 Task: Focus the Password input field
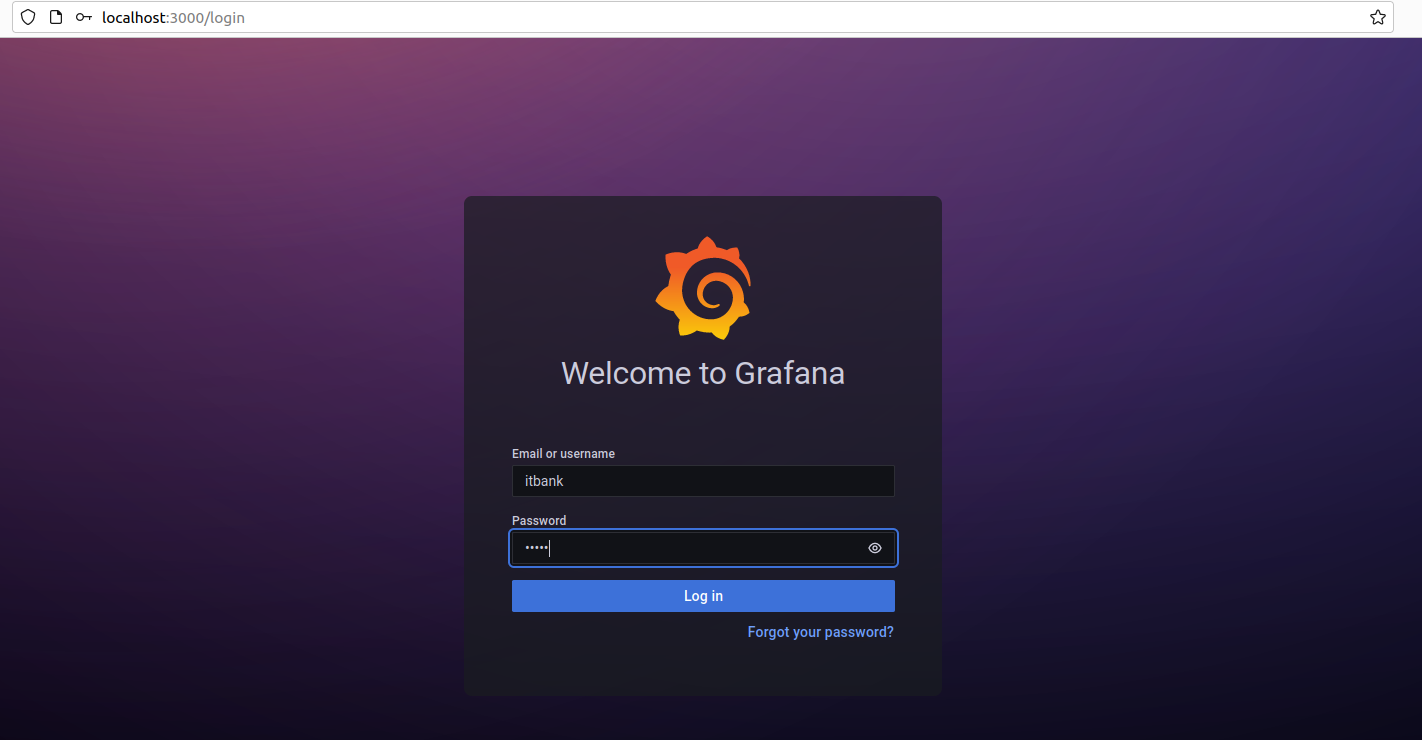703,548
